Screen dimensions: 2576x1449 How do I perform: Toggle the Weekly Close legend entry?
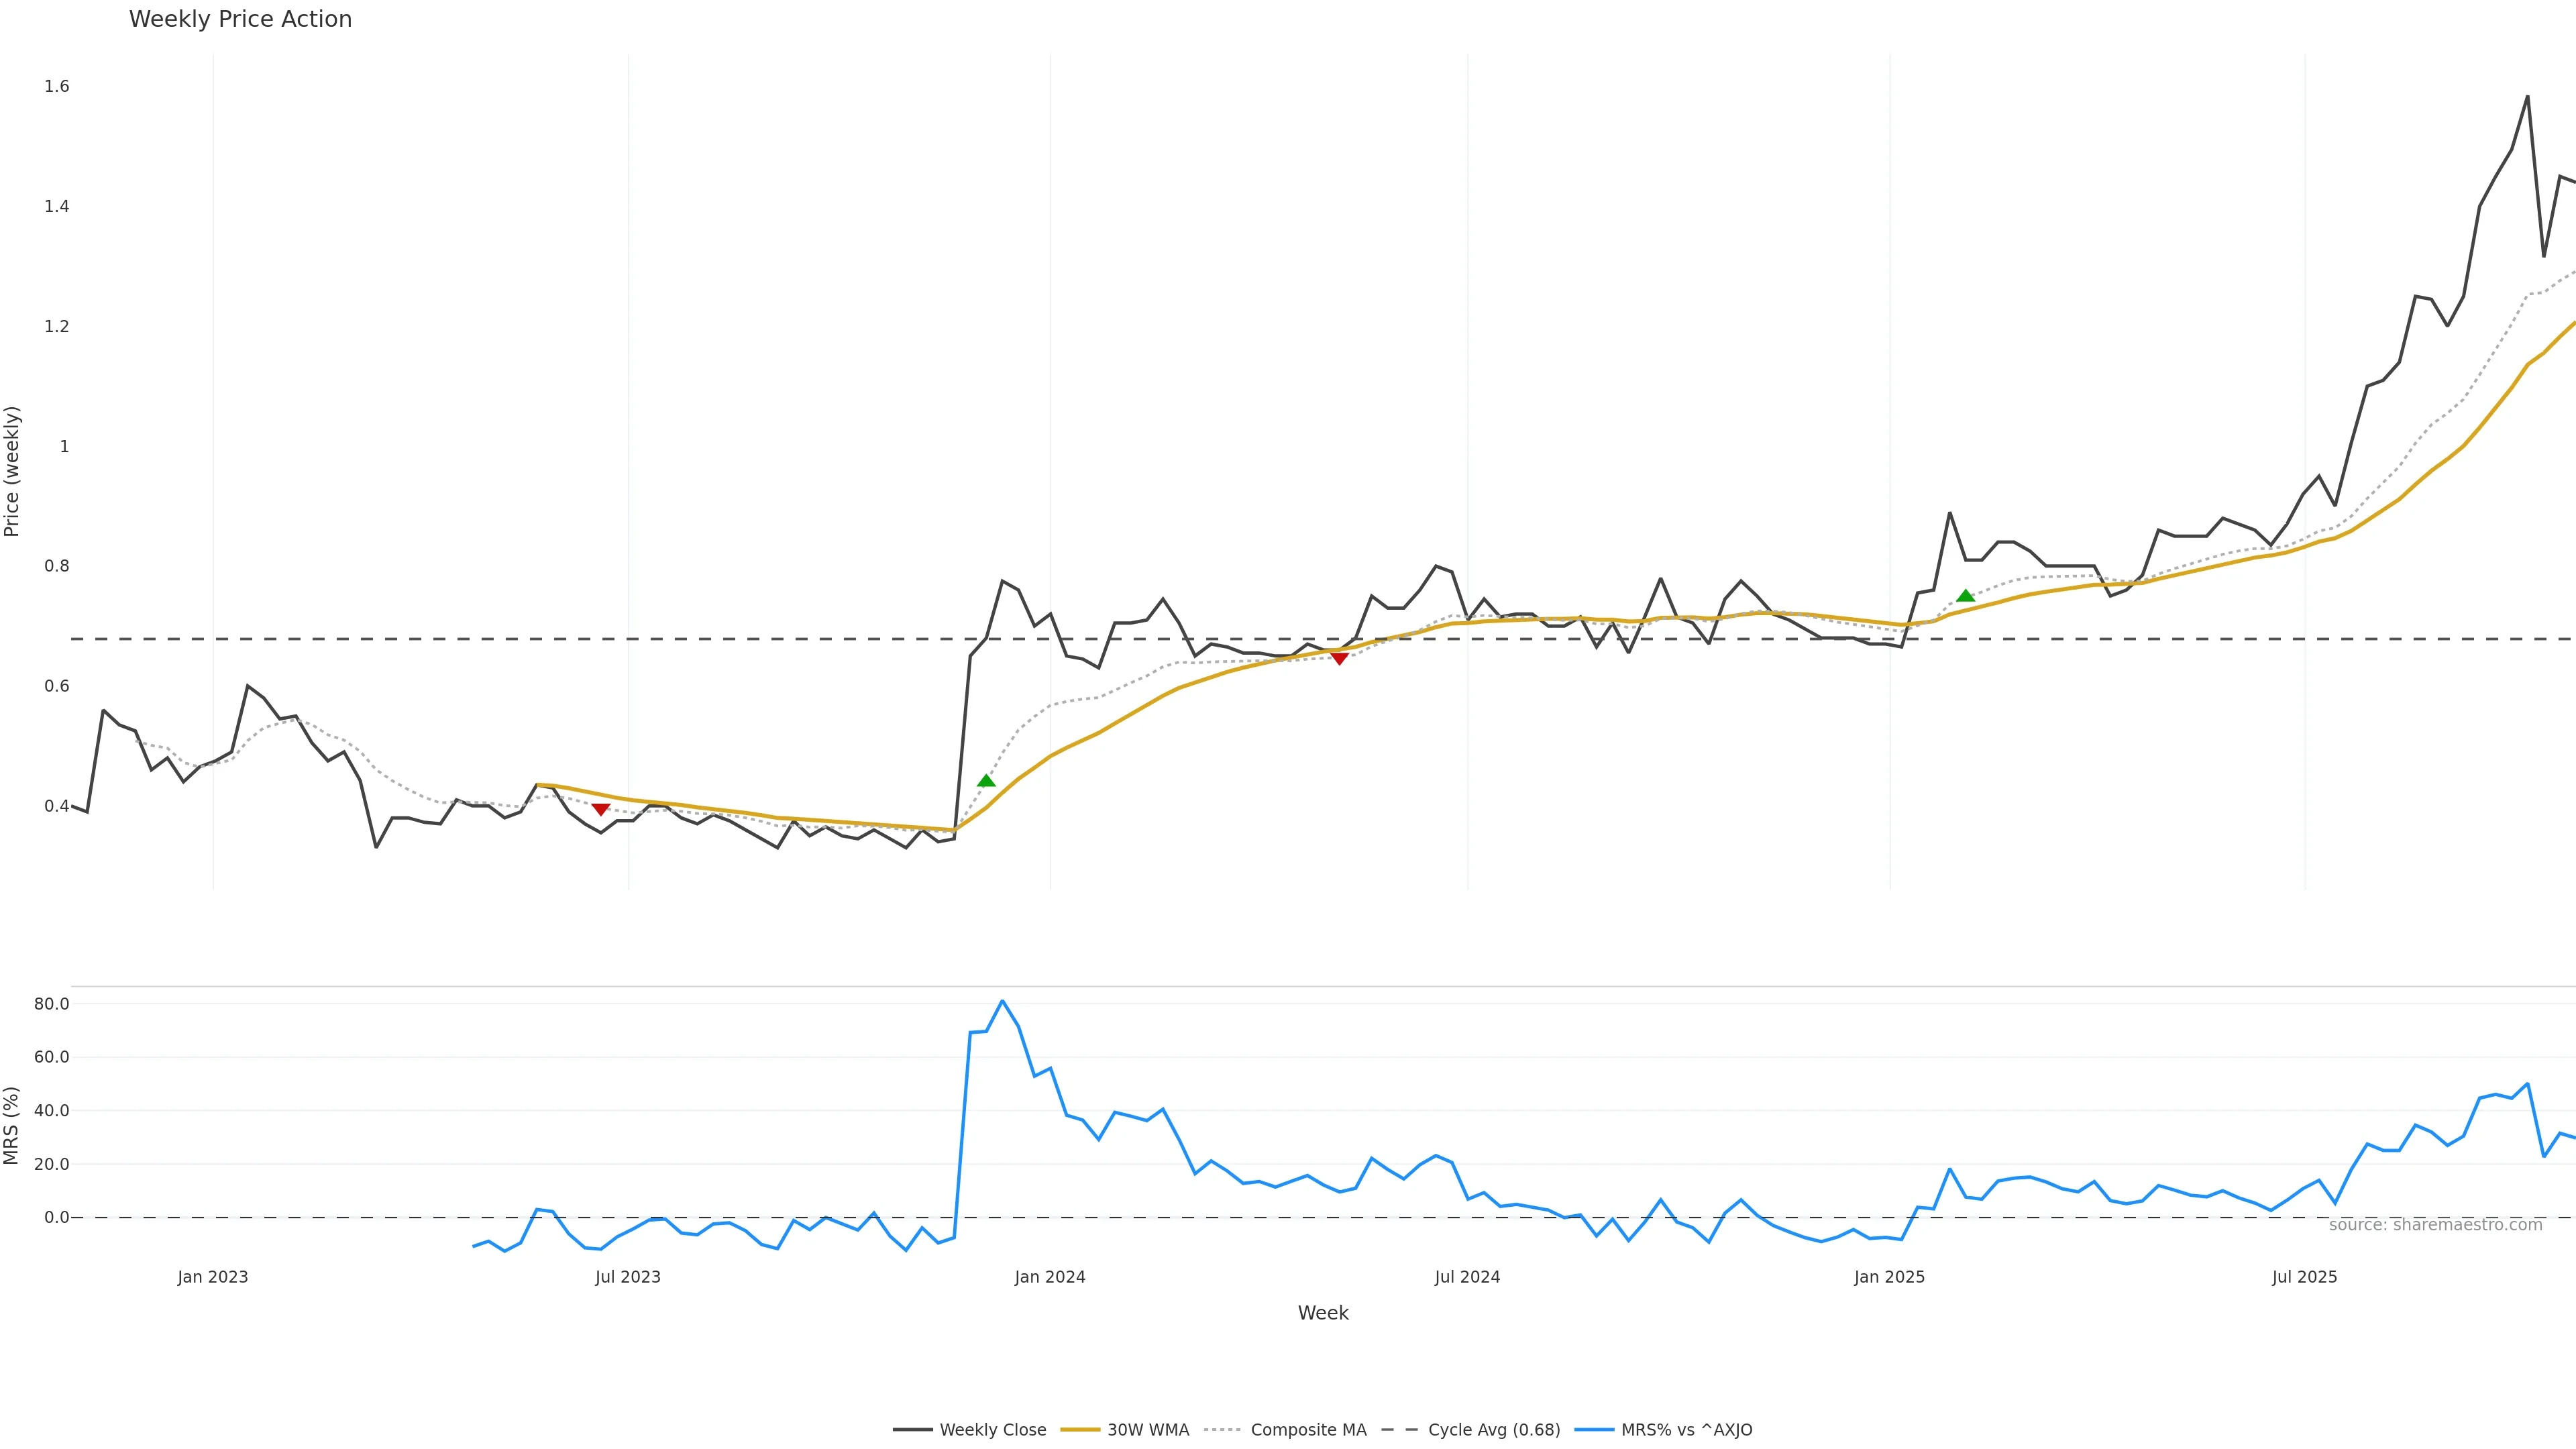[x=992, y=1430]
